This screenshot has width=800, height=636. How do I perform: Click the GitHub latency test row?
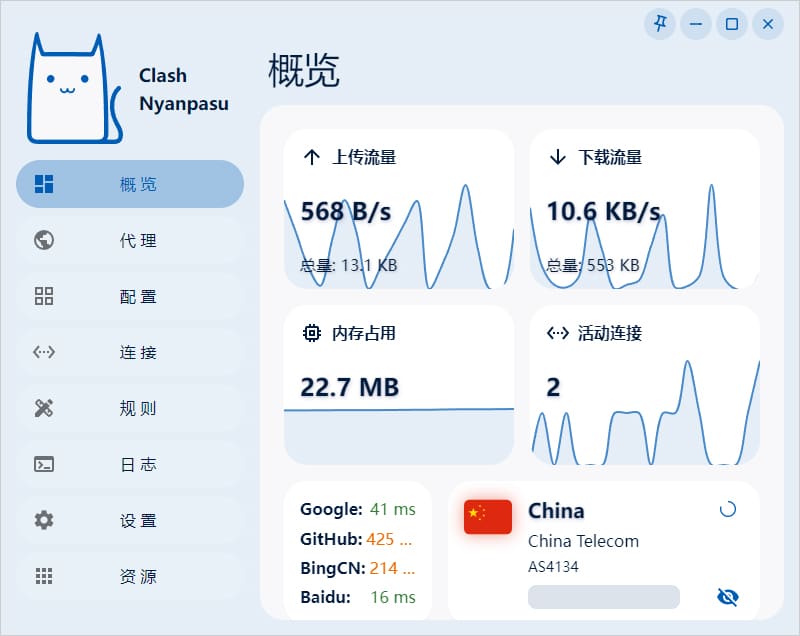tap(357, 539)
